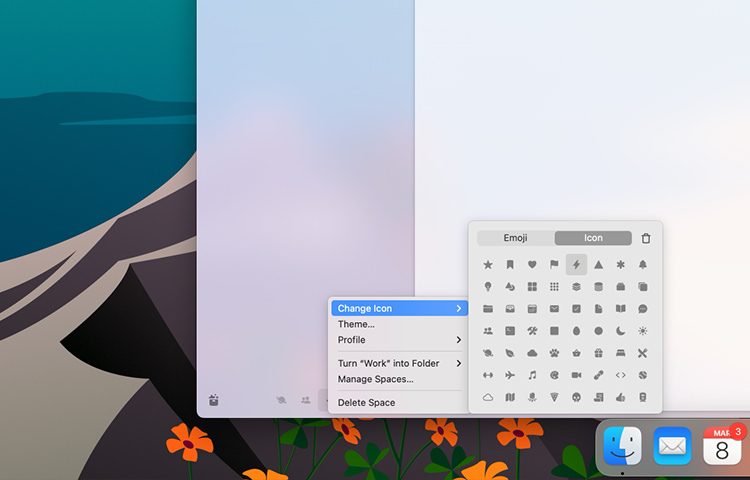Choose the bed icon
The width and height of the screenshot is (750, 480).
(620, 353)
